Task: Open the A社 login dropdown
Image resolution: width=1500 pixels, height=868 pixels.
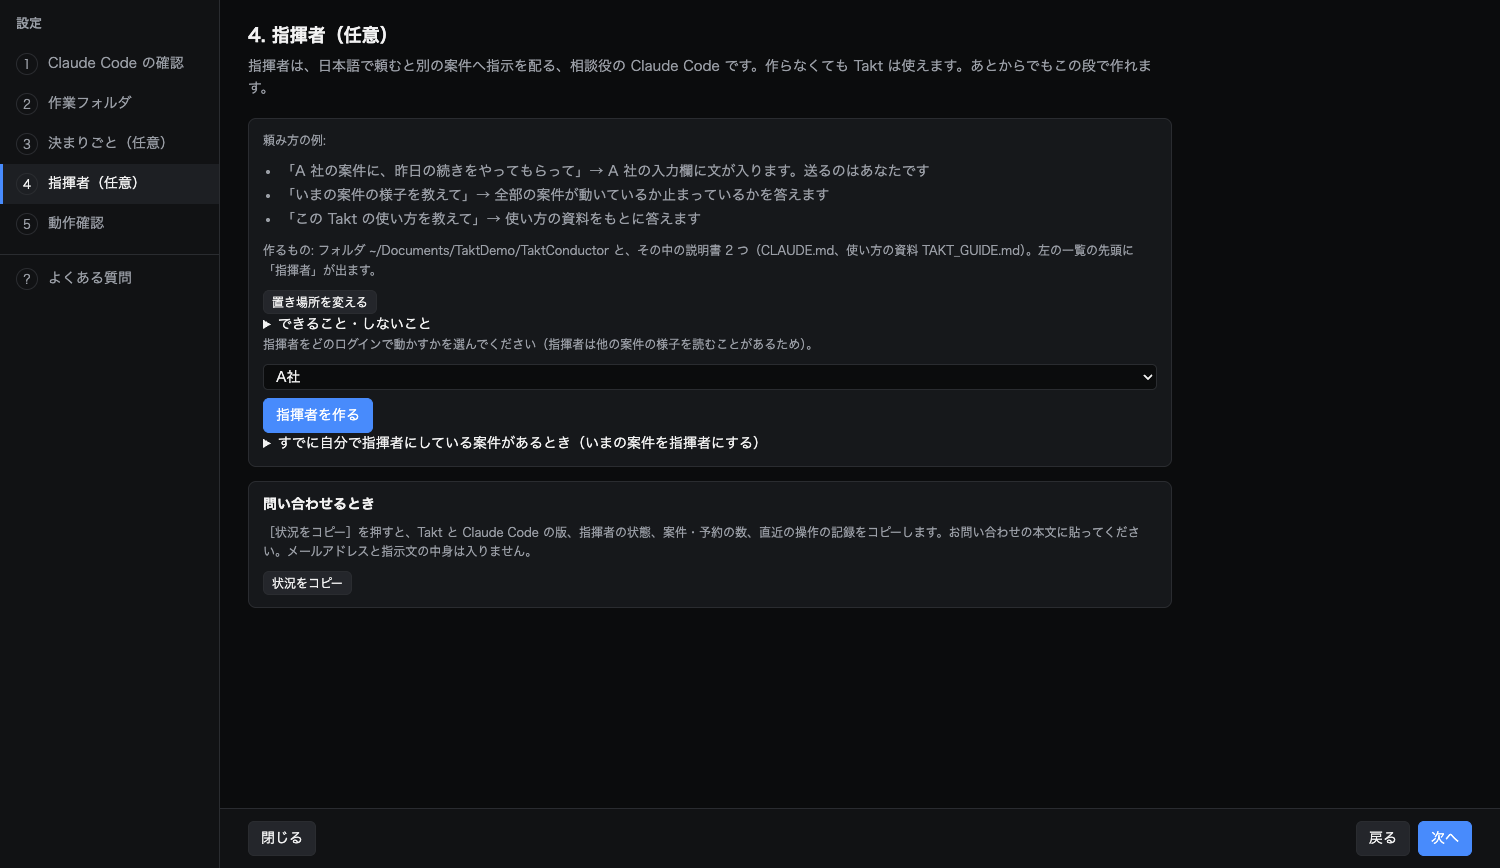Action: pos(709,377)
